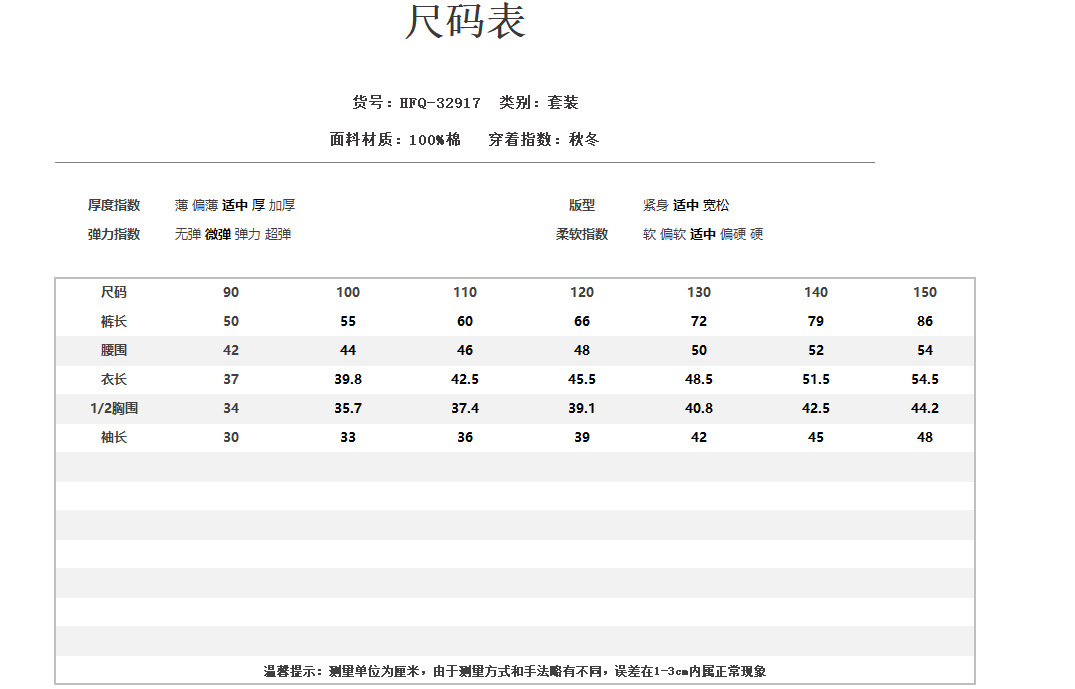Click the 裤长 row header

point(114,321)
